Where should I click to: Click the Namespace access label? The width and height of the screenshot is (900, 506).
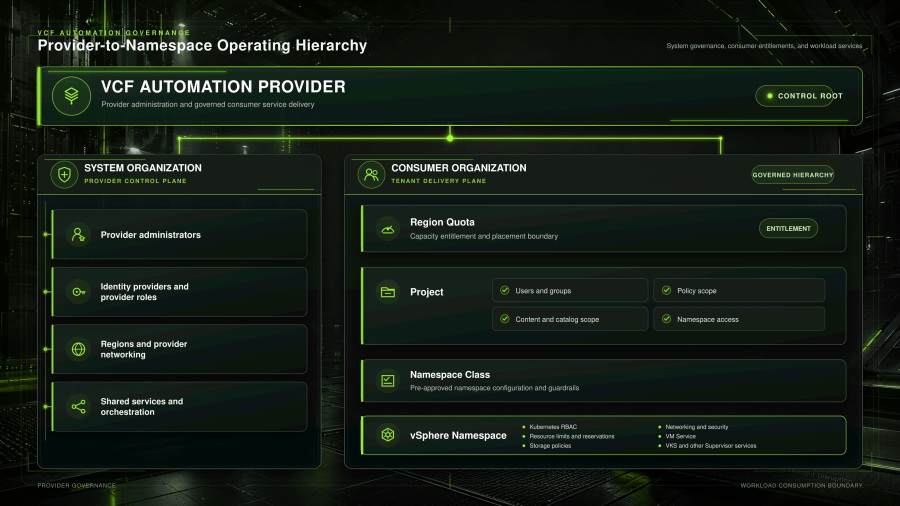tap(708, 320)
